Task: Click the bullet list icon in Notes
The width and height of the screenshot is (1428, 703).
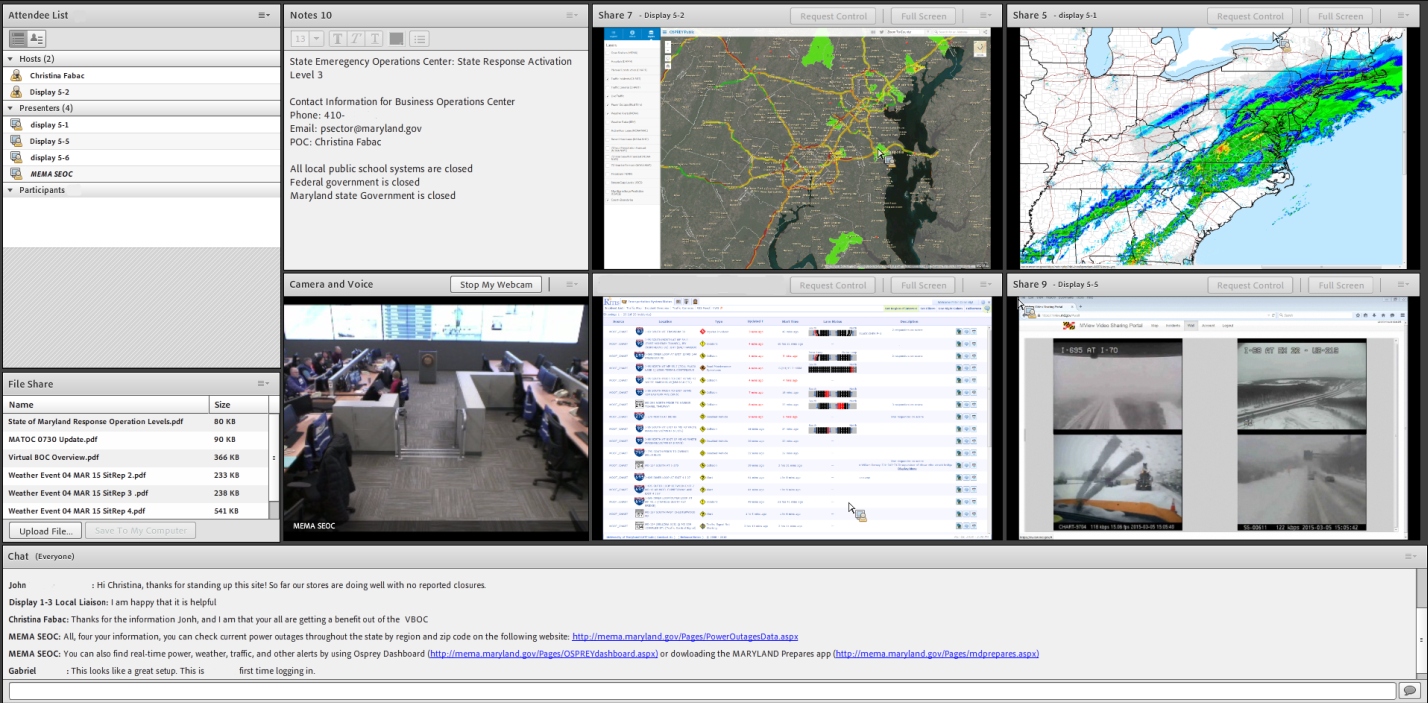Action: (419, 39)
